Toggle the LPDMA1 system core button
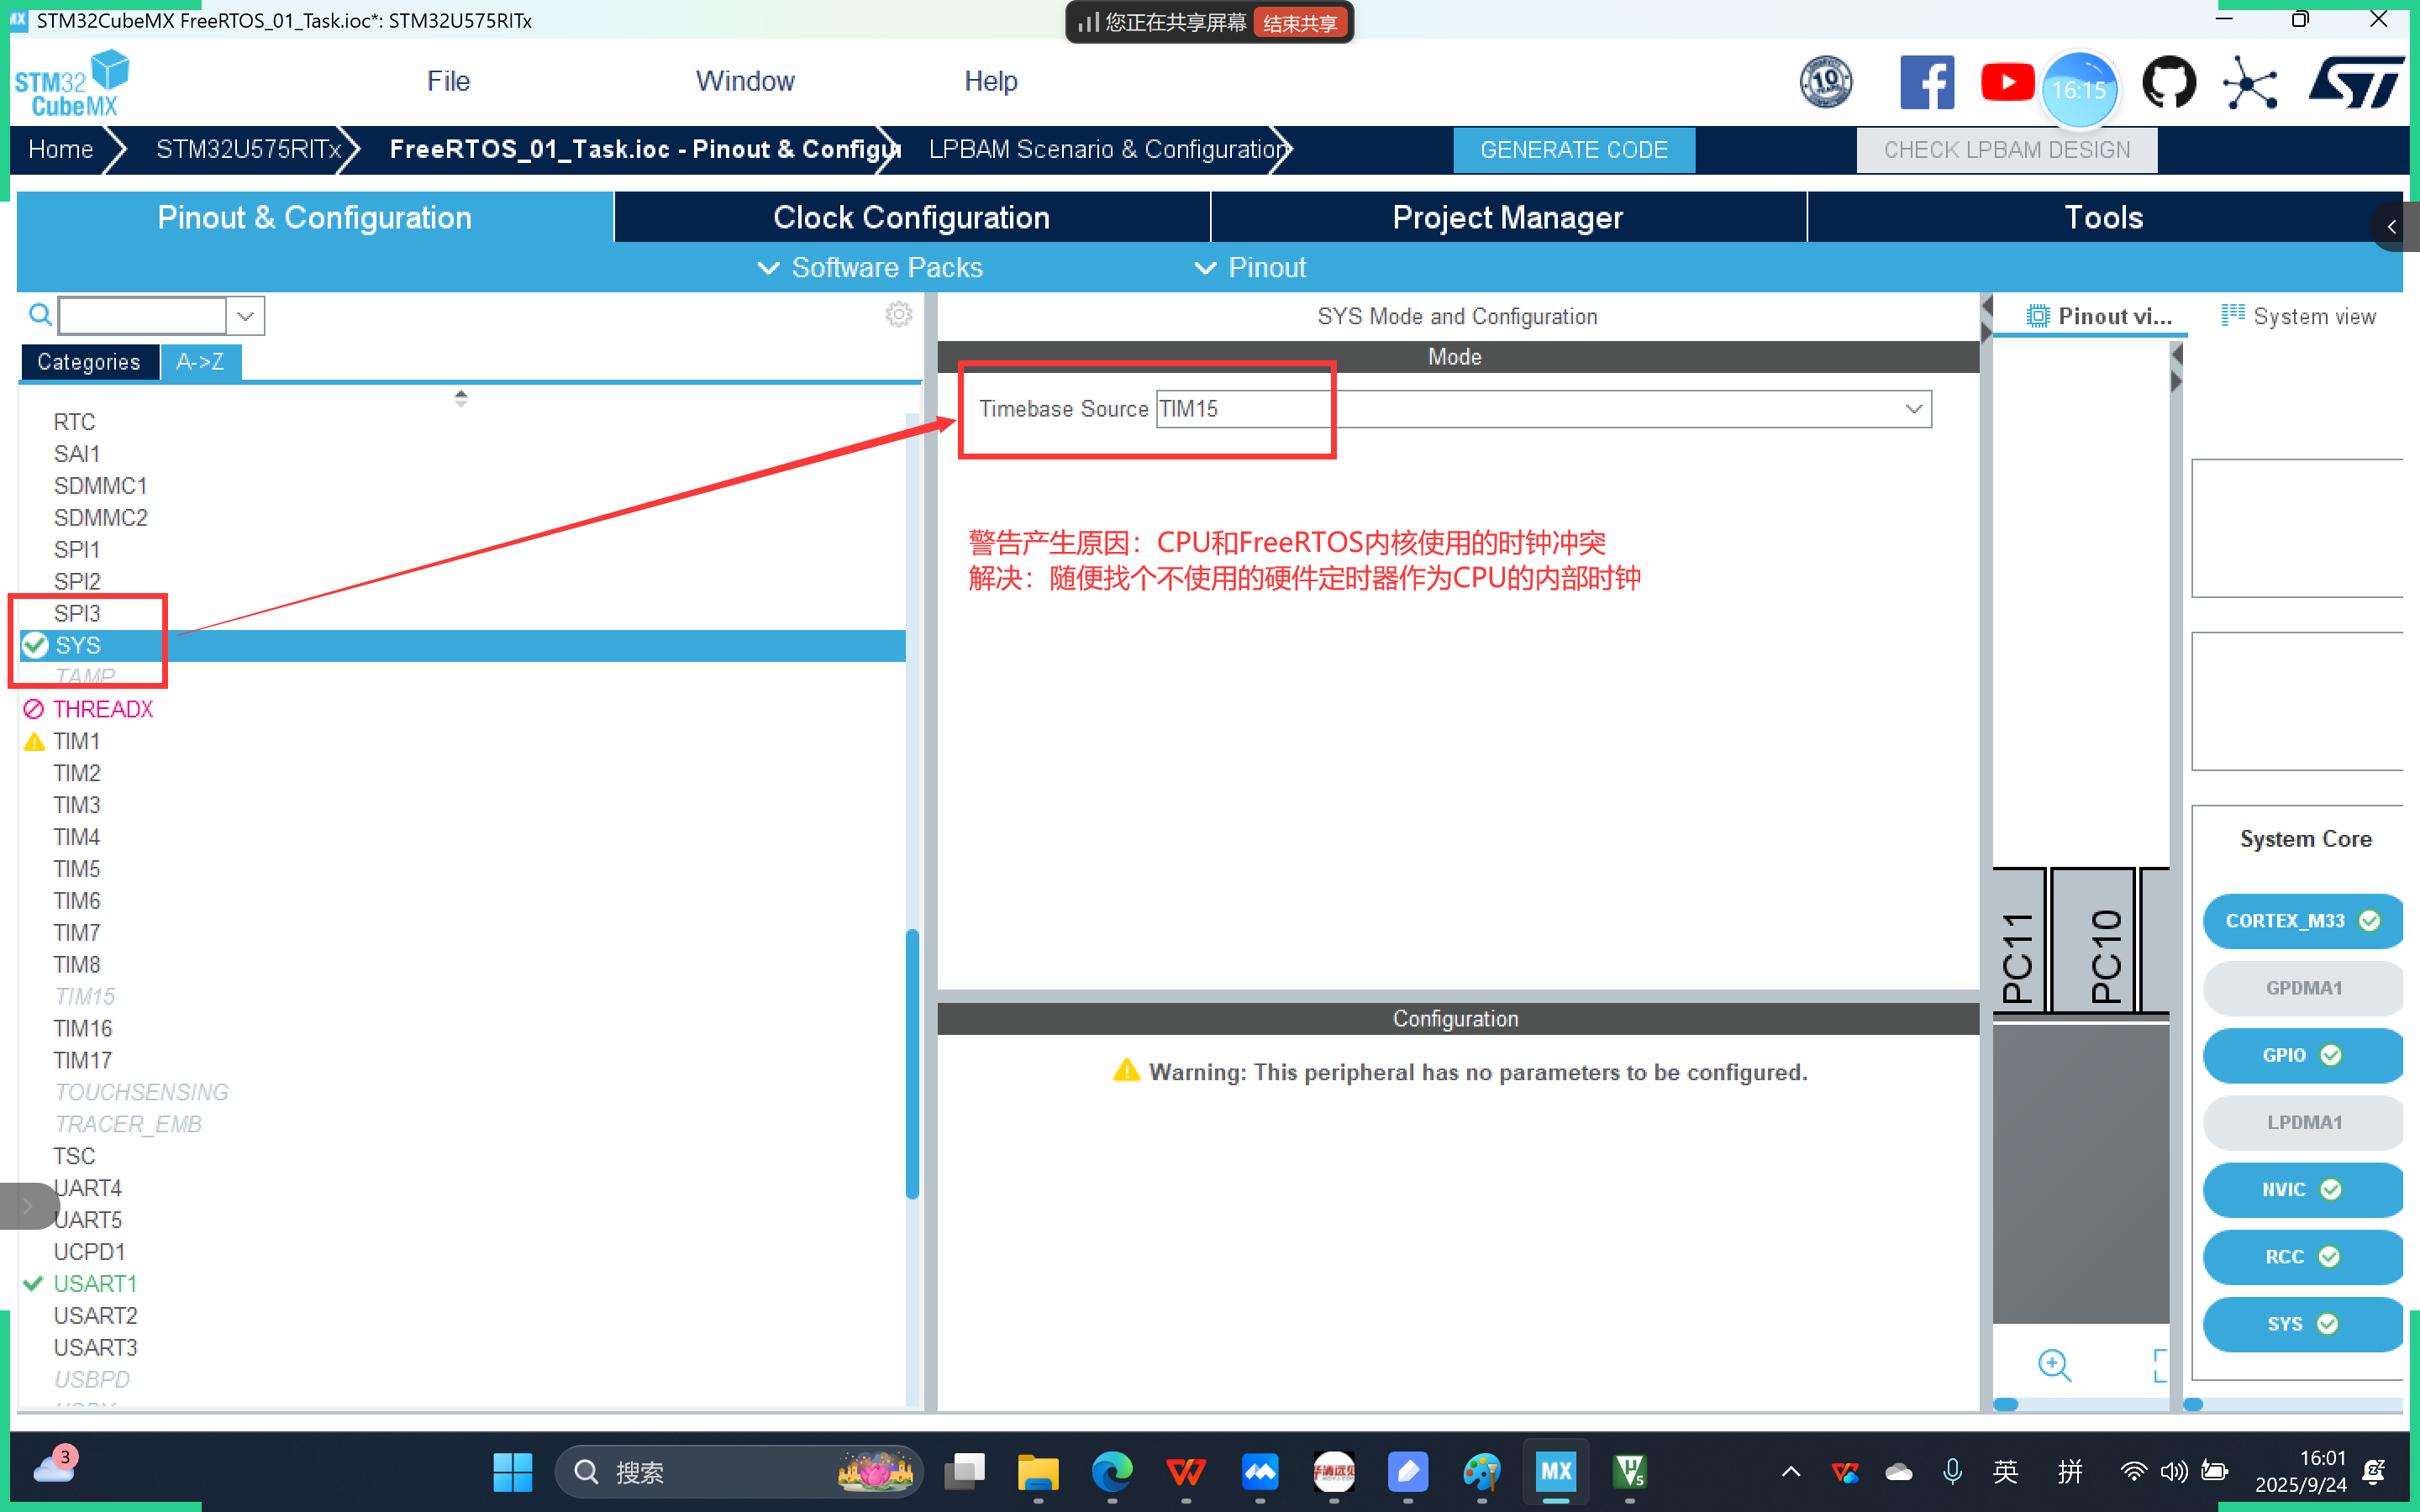The height and width of the screenshot is (1512, 2420). [2303, 1122]
